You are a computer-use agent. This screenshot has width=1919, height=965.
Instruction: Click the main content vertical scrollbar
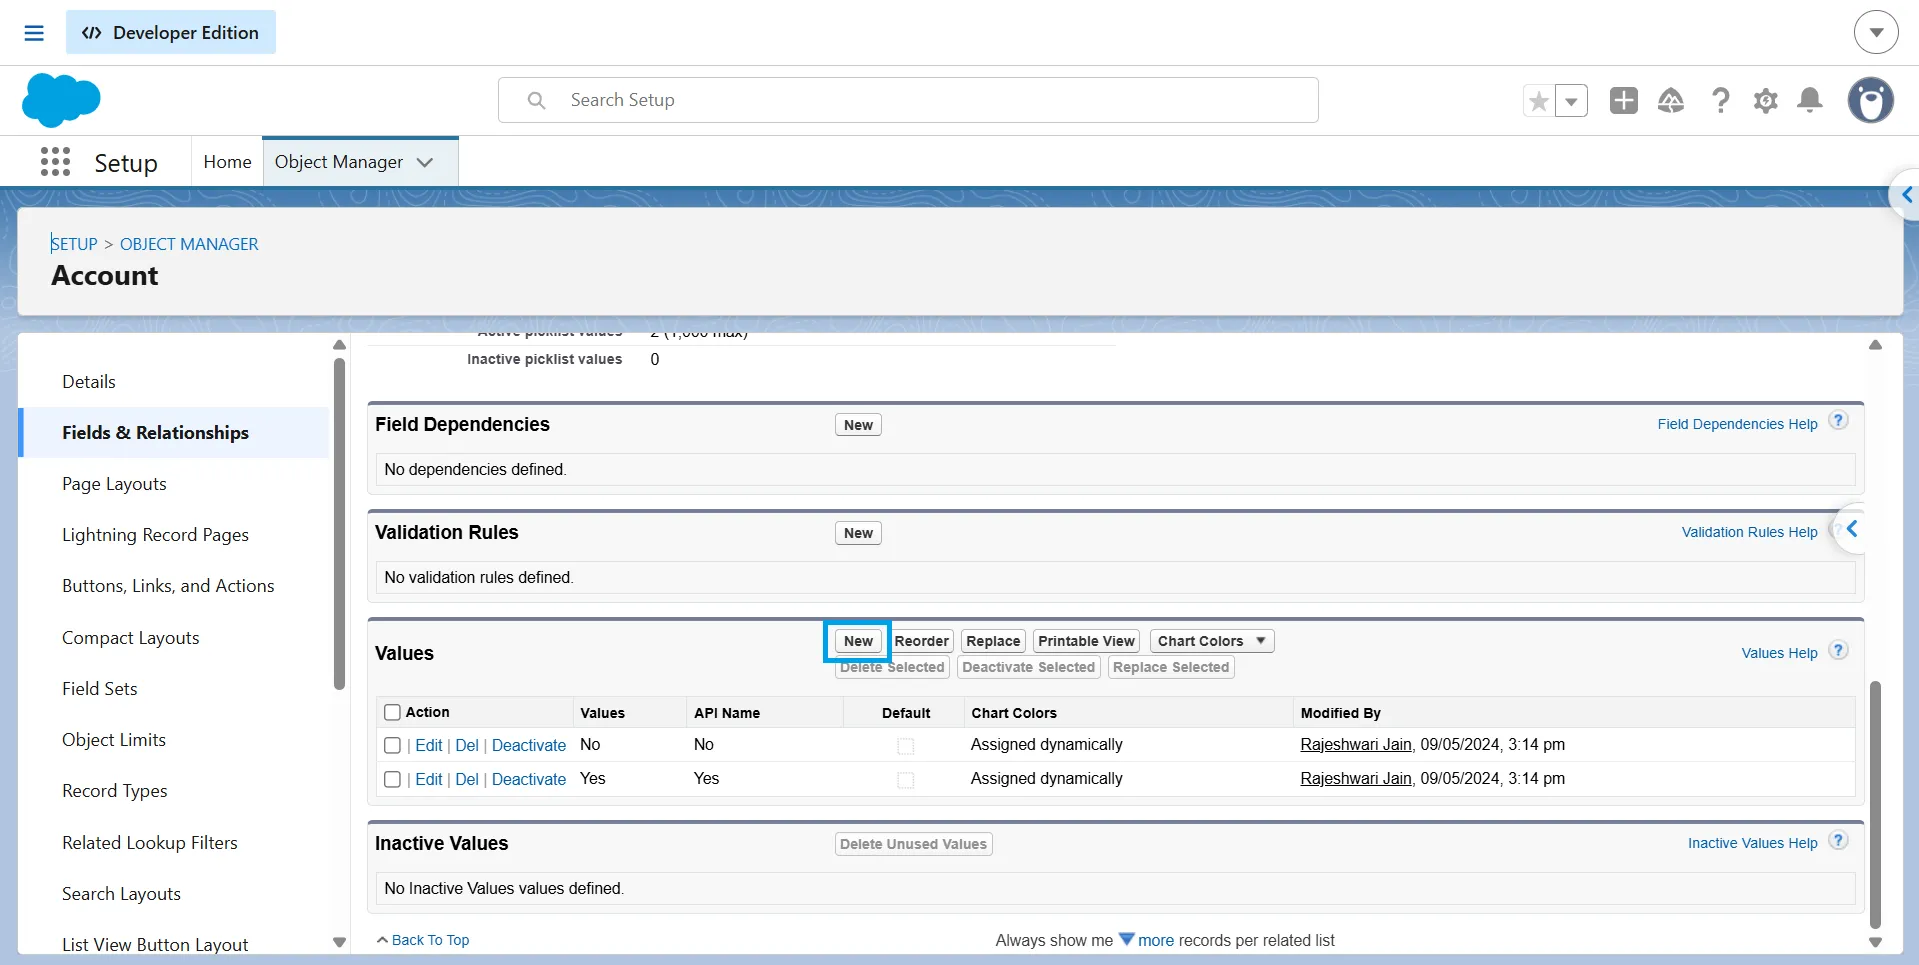[x=1875, y=805]
